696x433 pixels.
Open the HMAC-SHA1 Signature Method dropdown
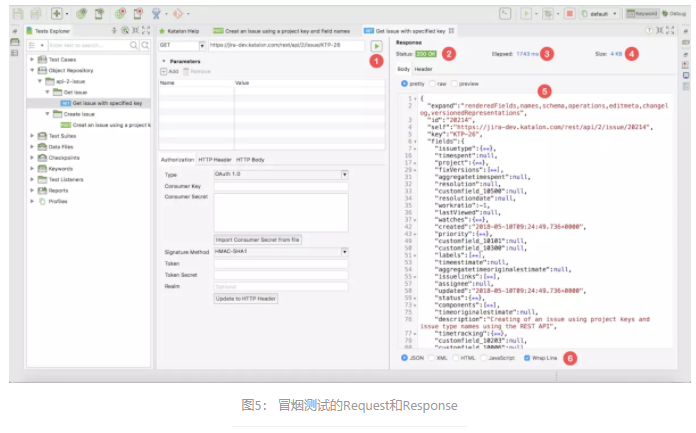click(344, 252)
